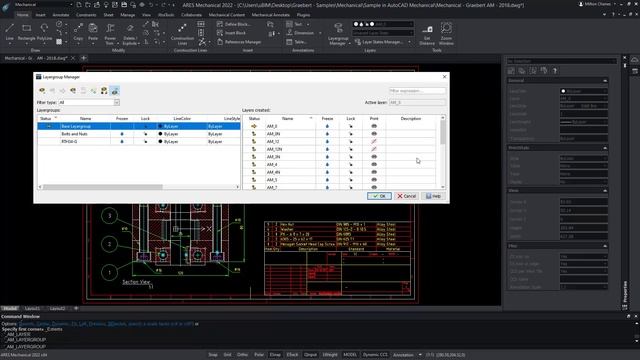
Task: Toggle freeze for layer AM_0N
Action: (x=327, y=134)
